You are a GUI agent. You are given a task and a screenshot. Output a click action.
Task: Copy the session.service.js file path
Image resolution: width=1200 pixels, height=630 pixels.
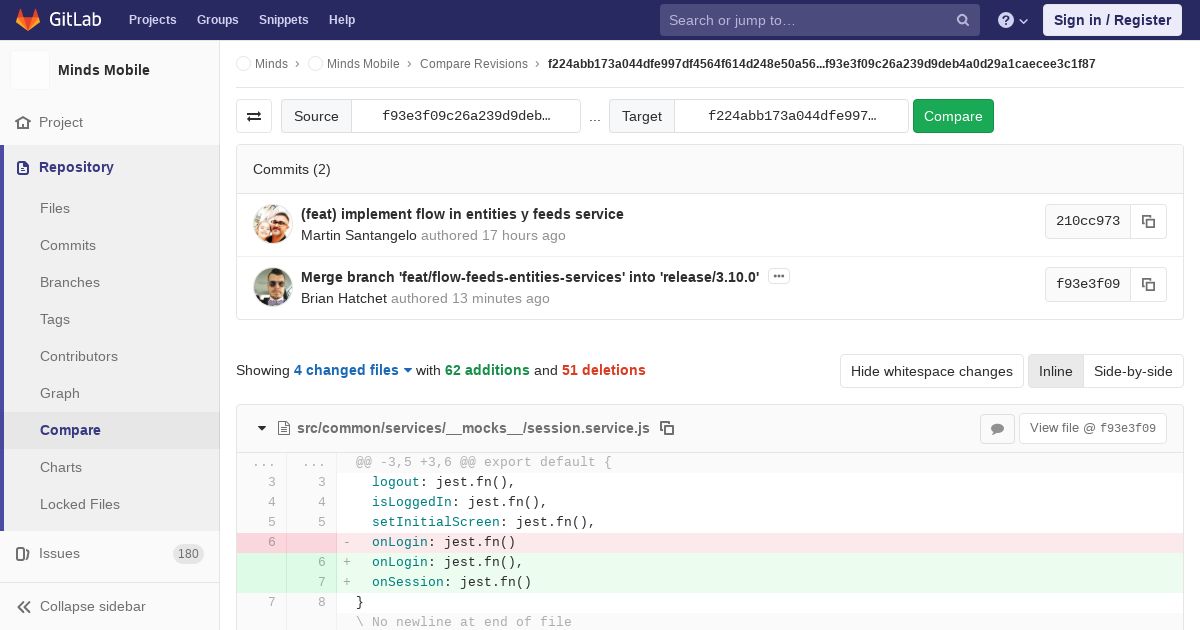(667, 428)
